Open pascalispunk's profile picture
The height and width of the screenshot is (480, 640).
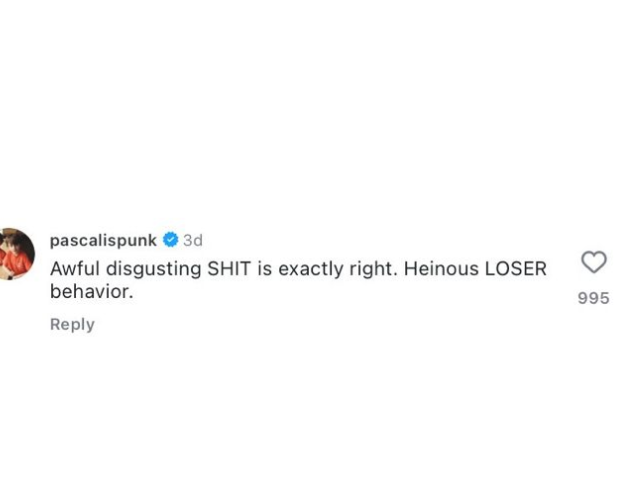tap(17, 254)
